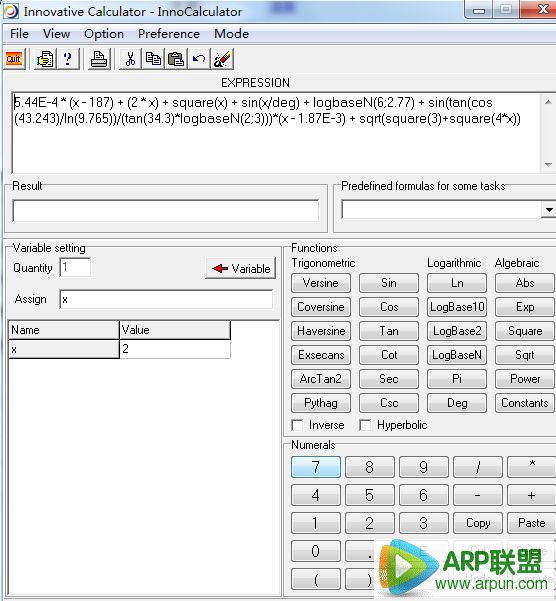
Task: Click the Deg button
Action: click(457, 403)
